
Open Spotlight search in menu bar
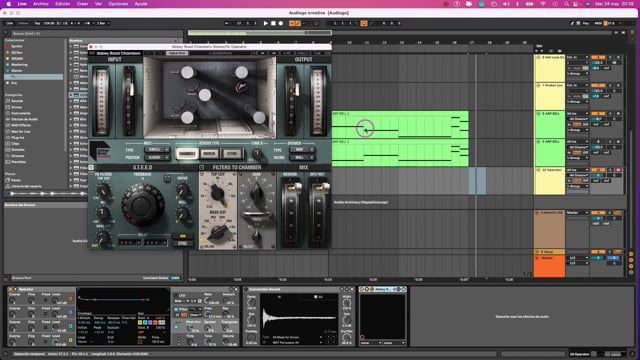(x=567, y=4)
